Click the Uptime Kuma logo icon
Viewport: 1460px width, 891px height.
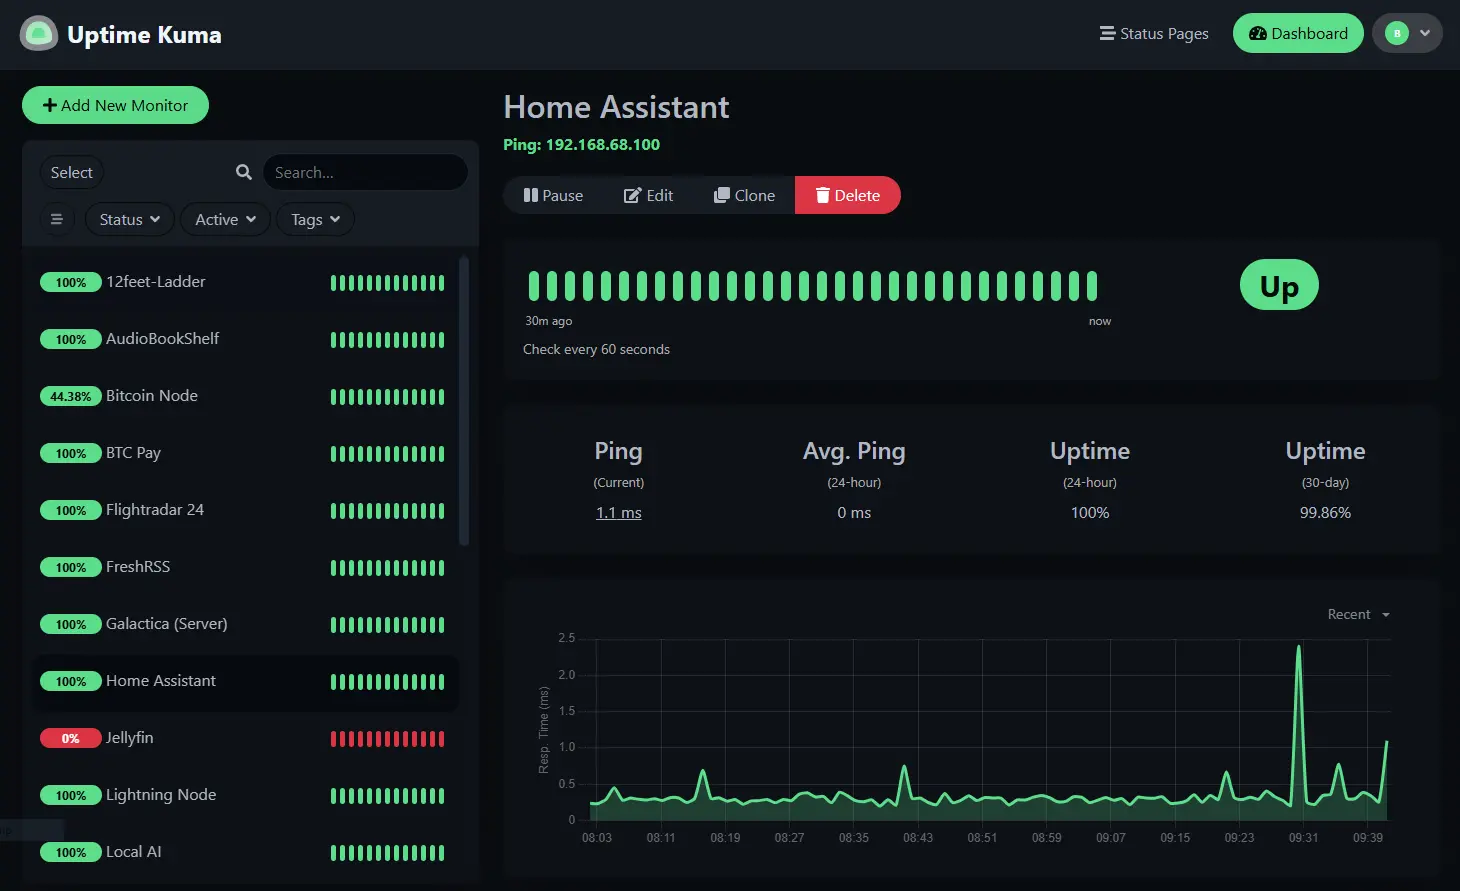point(39,34)
